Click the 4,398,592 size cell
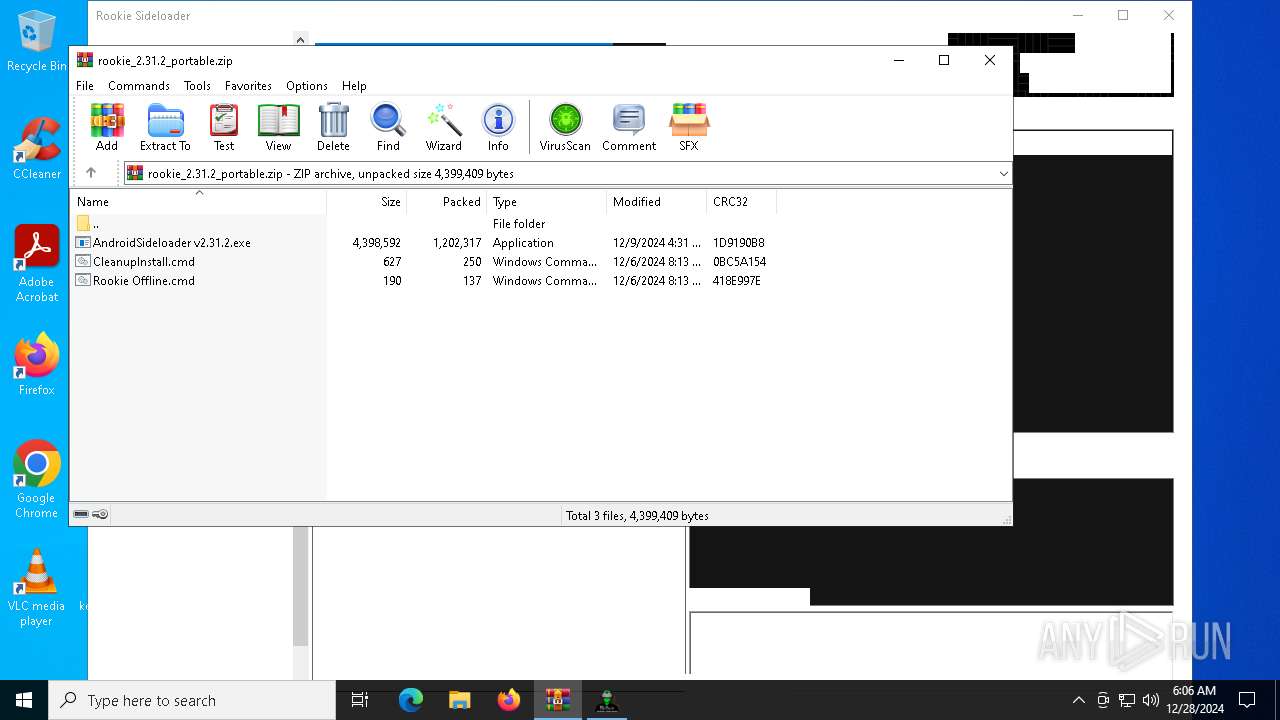 pos(376,243)
